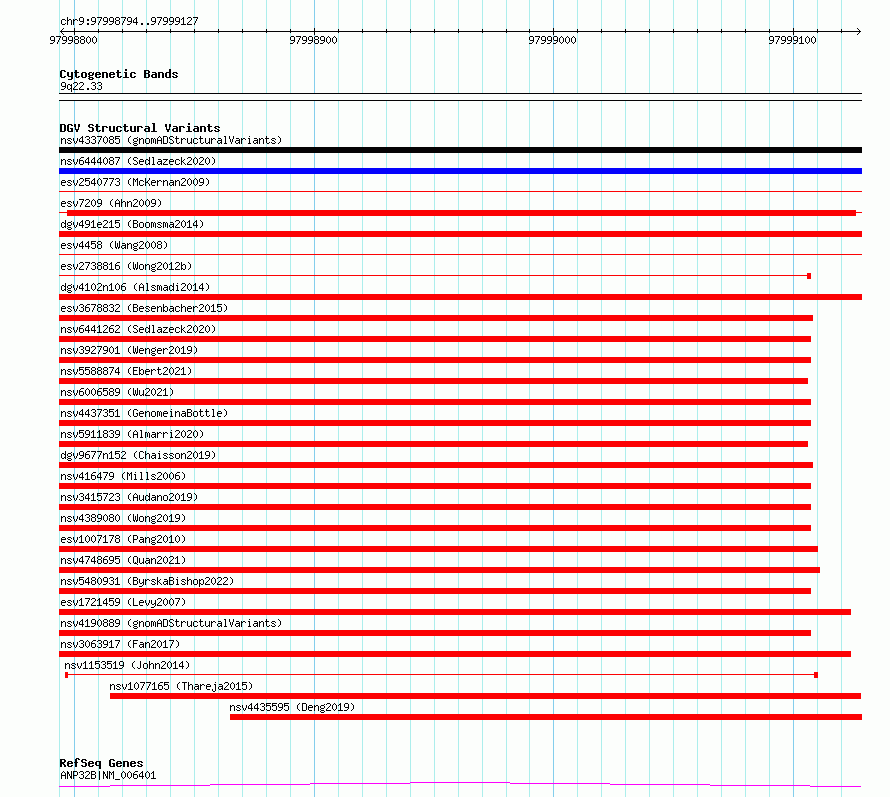Click the red nsv4435595 Deng2019 bar
This screenshot has width=890, height=797.
point(546,717)
